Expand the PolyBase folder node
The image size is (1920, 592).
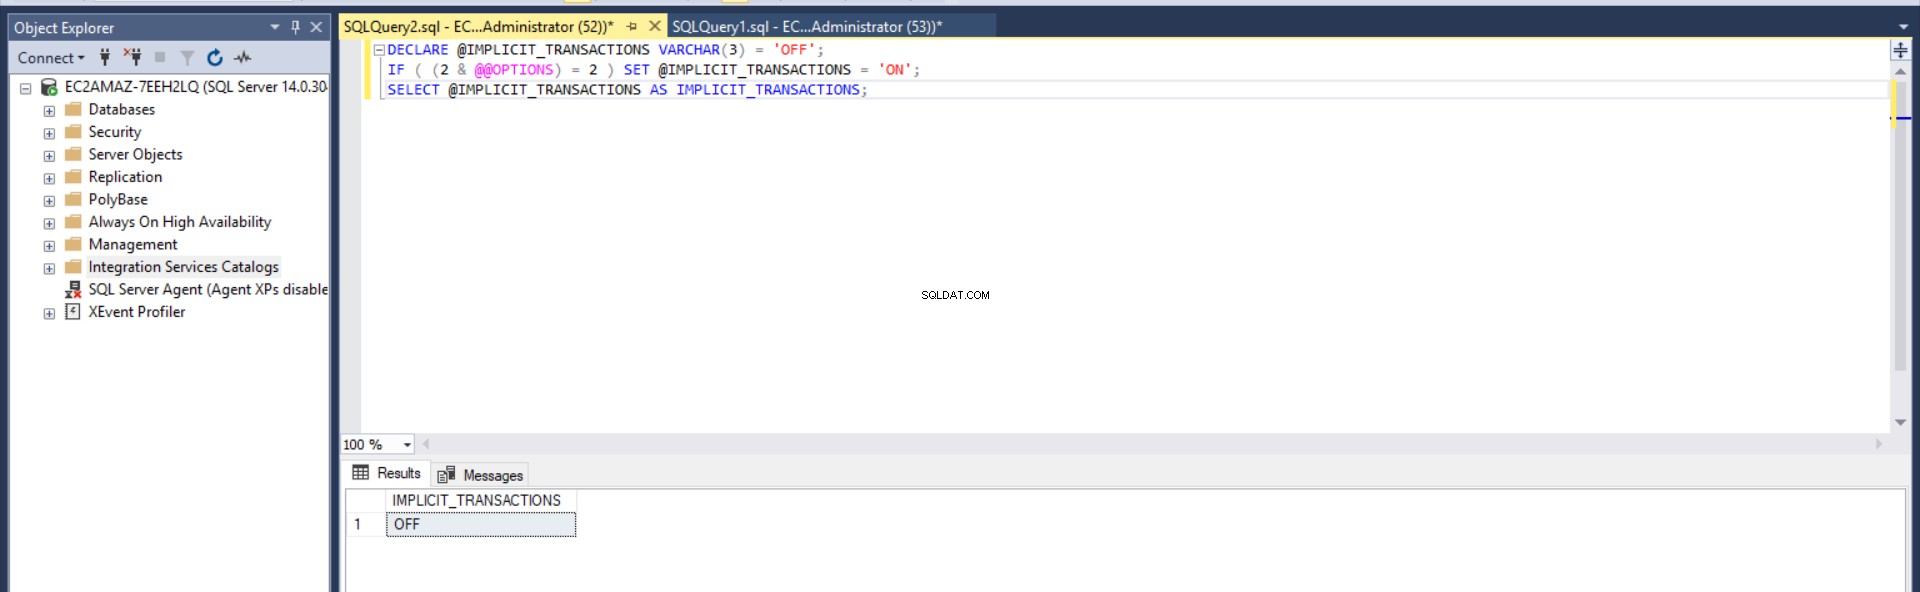point(49,201)
